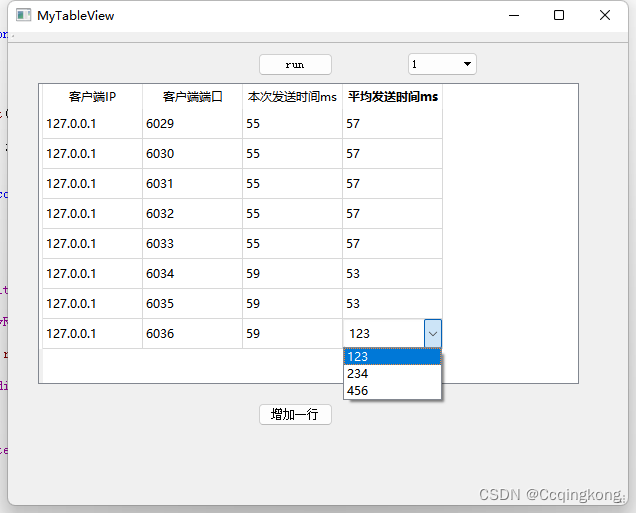The image size is (636, 513).
Task: Select the port cell 6032
Action: tap(193, 214)
